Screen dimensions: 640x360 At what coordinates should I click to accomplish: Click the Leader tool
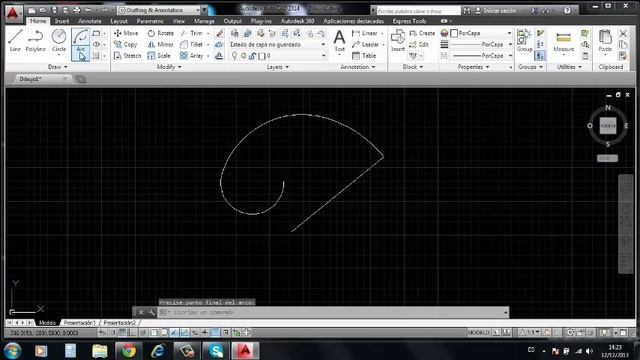pyautogui.click(x=365, y=44)
